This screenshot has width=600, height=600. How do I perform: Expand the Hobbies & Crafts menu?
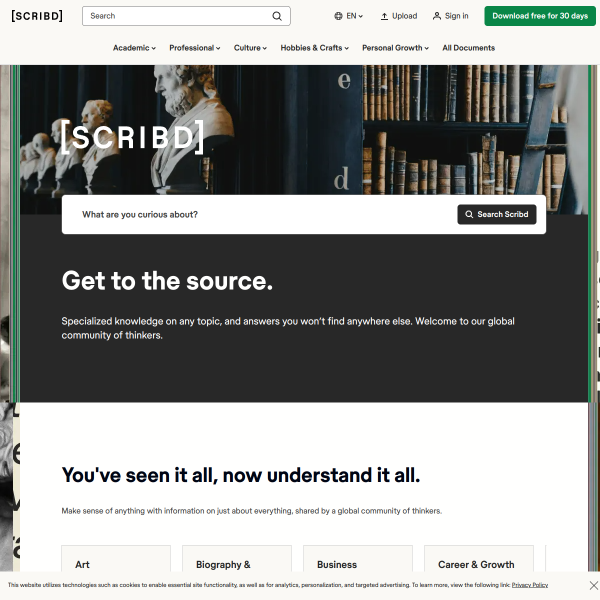tap(315, 48)
